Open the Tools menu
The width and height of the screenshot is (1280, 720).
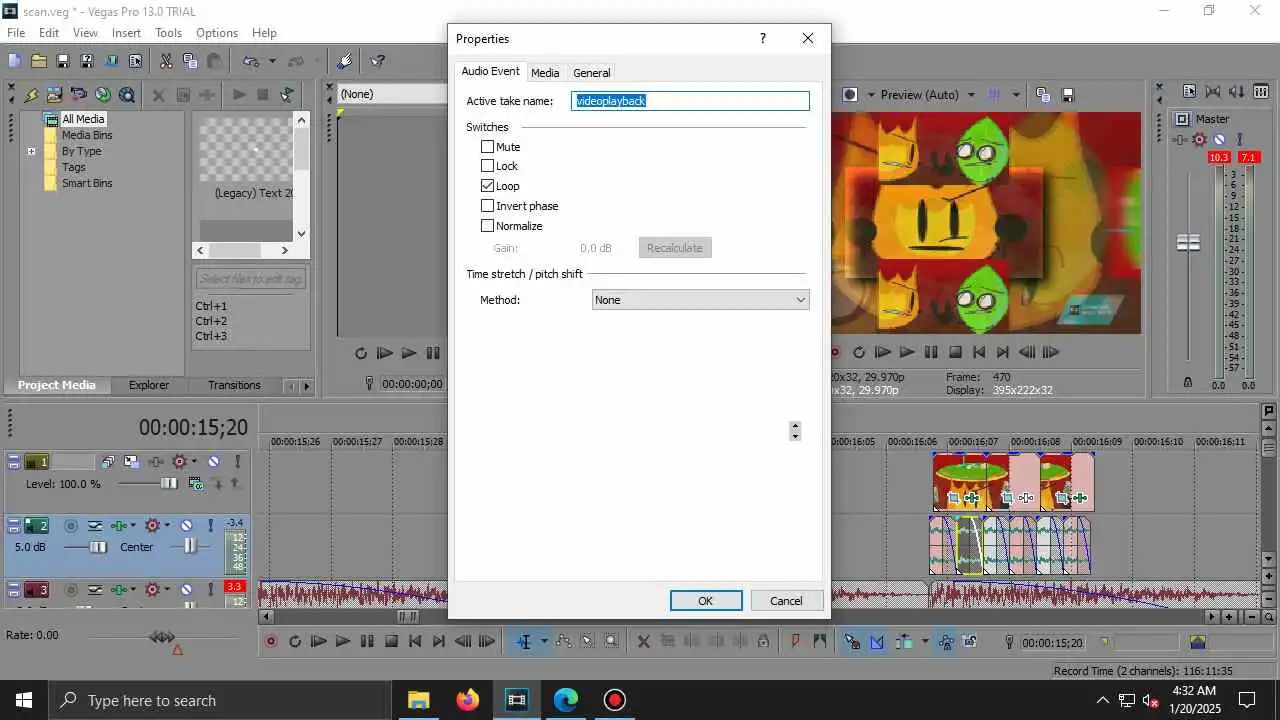point(168,33)
